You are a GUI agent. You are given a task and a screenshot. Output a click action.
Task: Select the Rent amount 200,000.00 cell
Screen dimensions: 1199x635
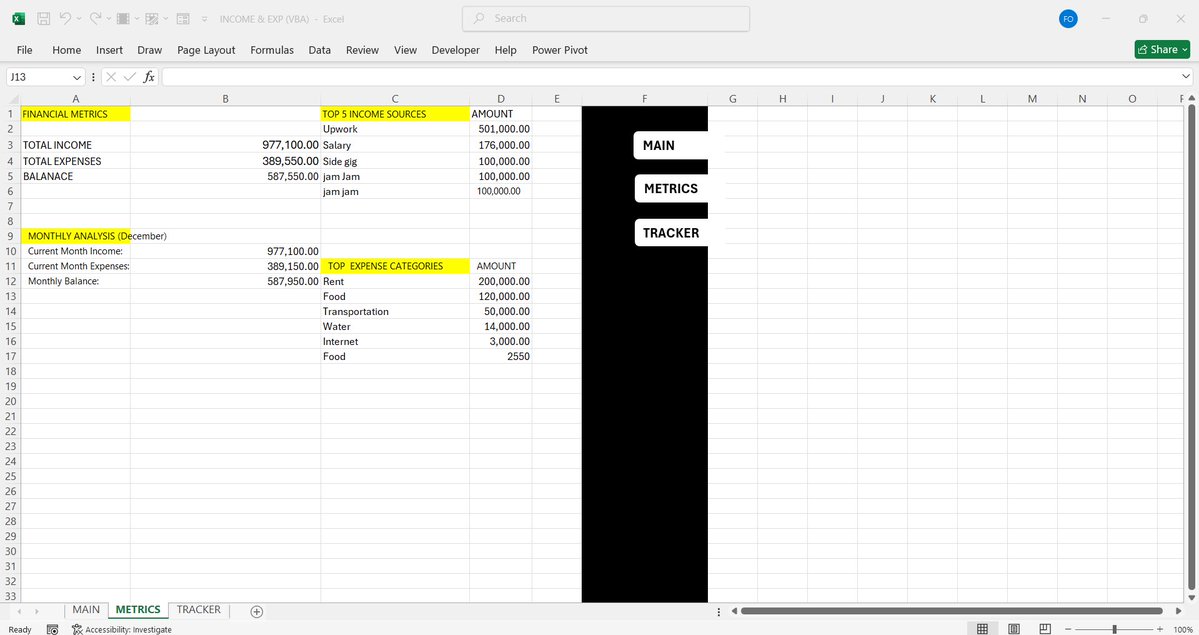point(501,281)
